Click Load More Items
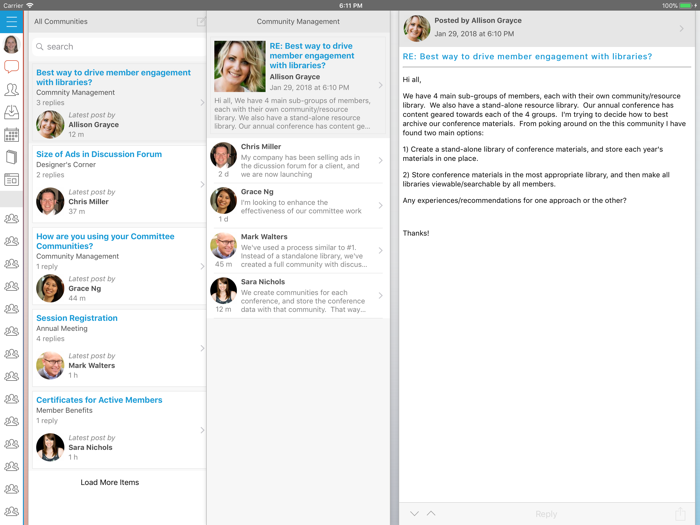This screenshot has height=525, width=700. pos(110,482)
